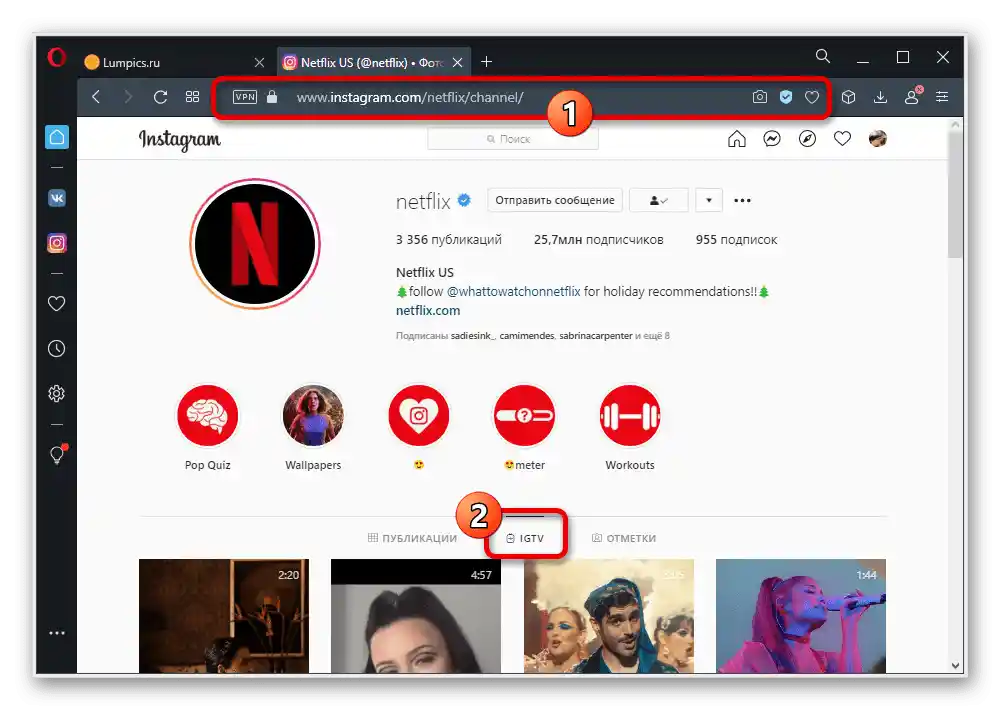Click the Отправить сообщение button
The image size is (1000, 710).
[554, 200]
